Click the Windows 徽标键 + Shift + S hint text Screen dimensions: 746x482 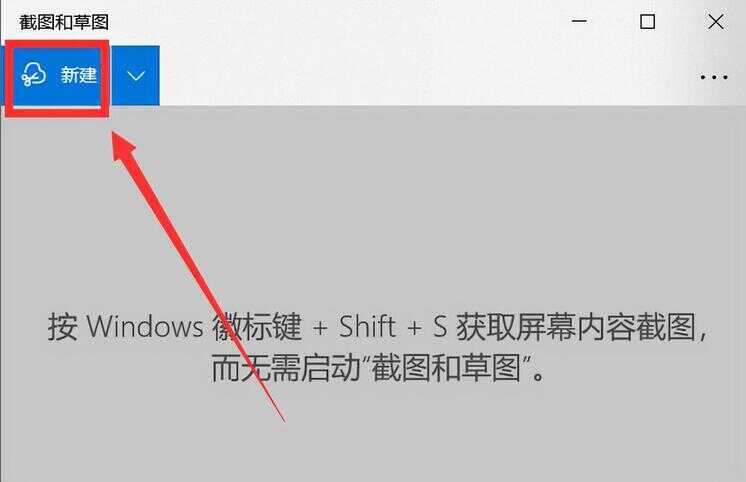pyautogui.click(x=377, y=326)
